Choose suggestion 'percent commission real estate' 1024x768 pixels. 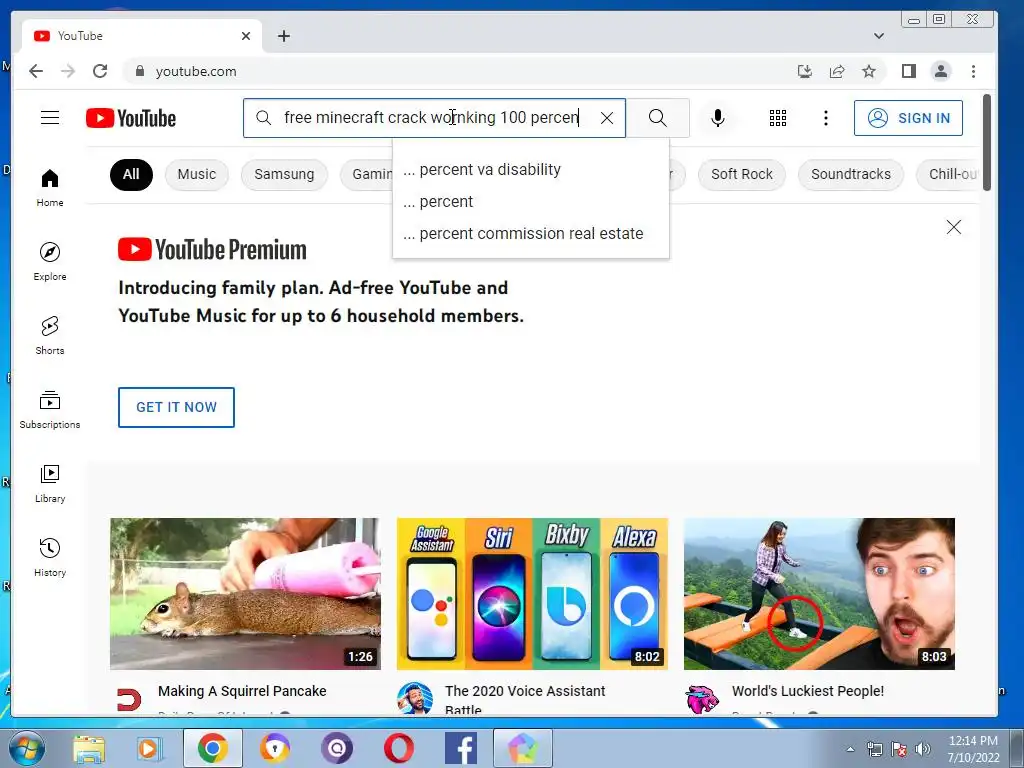530,234
